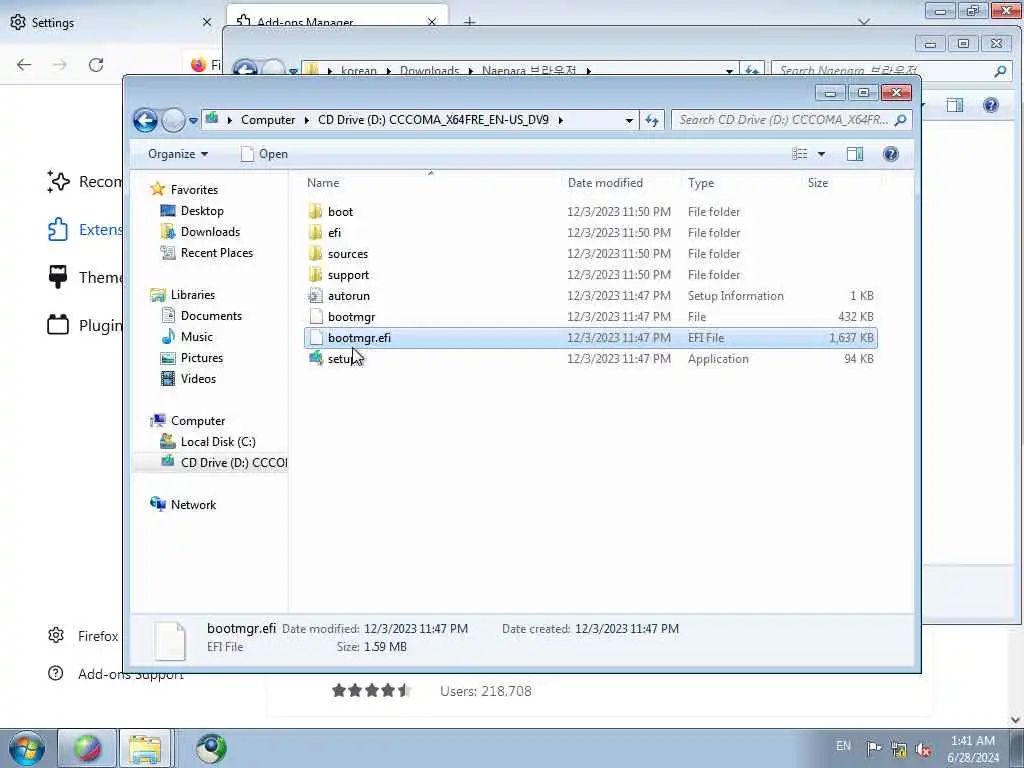Open a new browser tab
Screen dimensions: 1024x768
(469, 22)
